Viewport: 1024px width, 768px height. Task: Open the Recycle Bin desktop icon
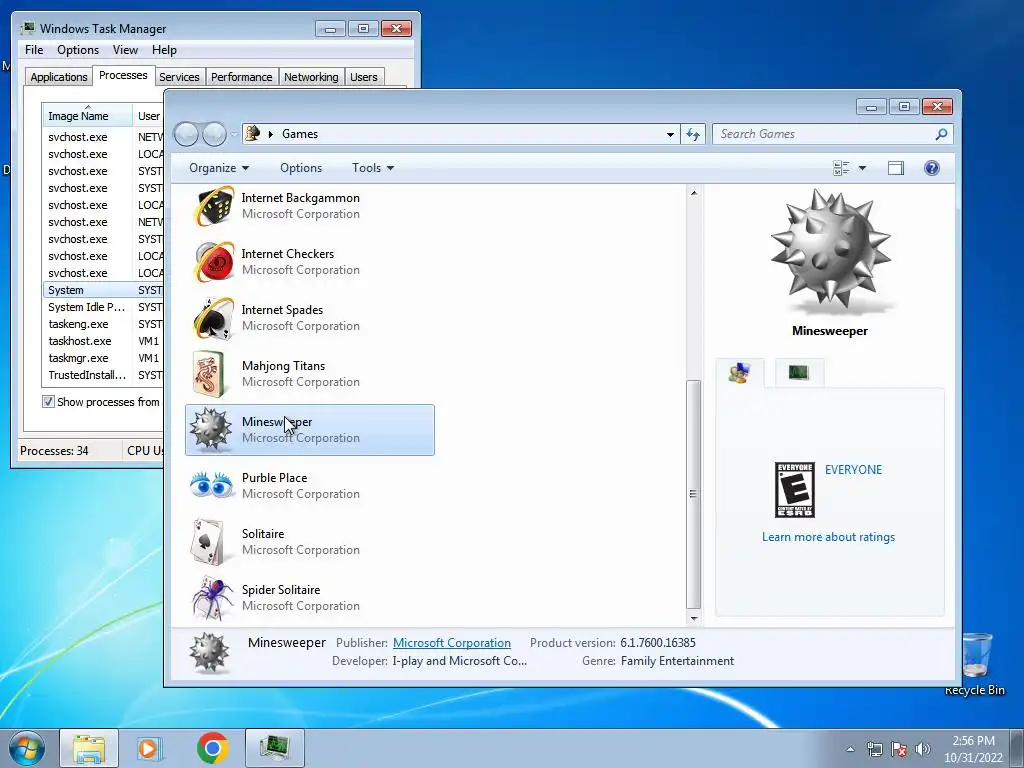pyautogui.click(x=974, y=665)
